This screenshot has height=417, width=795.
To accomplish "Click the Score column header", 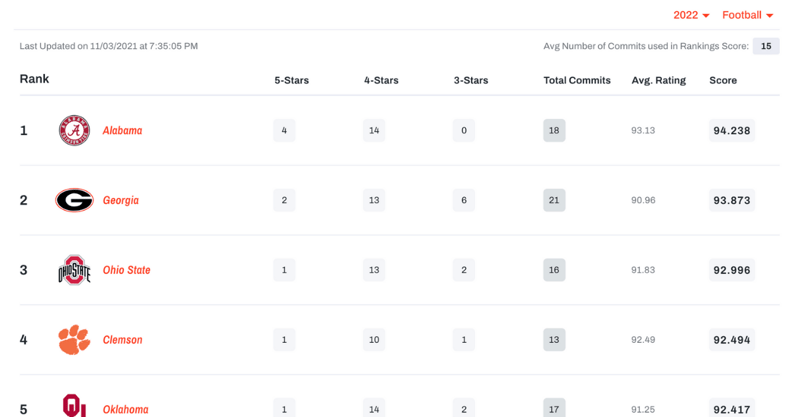I will coord(723,80).
